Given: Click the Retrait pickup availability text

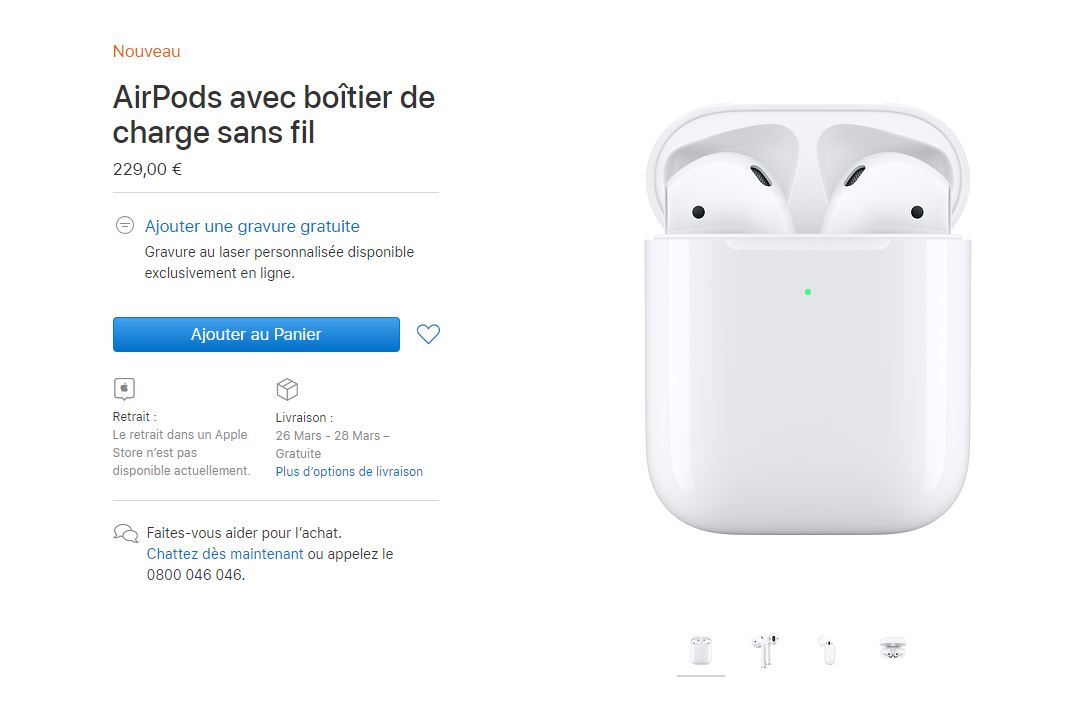Looking at the screenshot, I should click(181, 453).
